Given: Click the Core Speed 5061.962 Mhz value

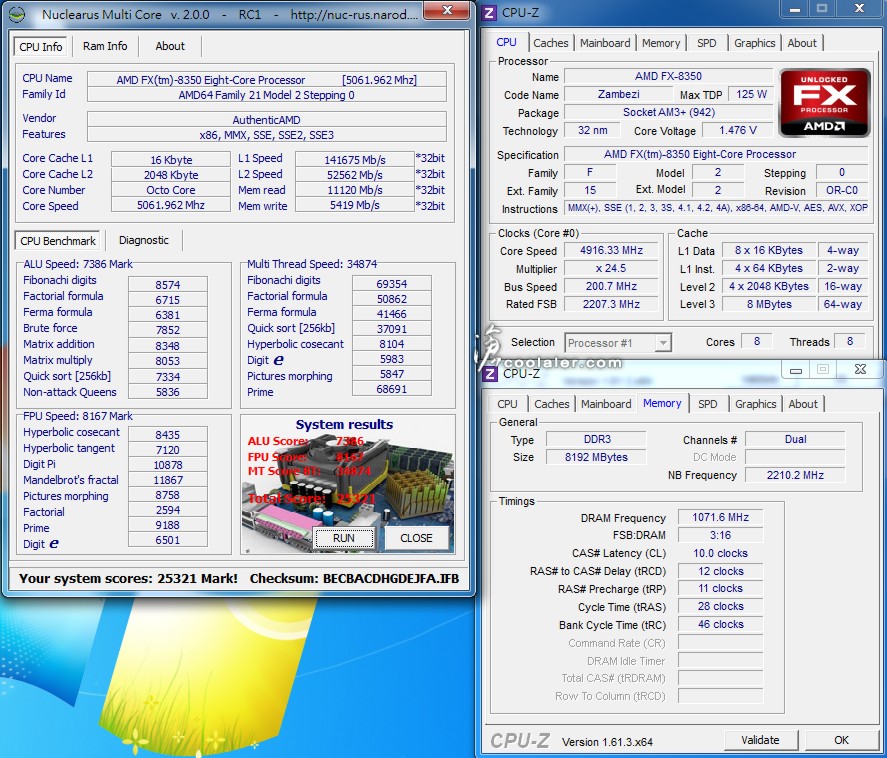Looking at the screenshot, I should pos(171,205).
